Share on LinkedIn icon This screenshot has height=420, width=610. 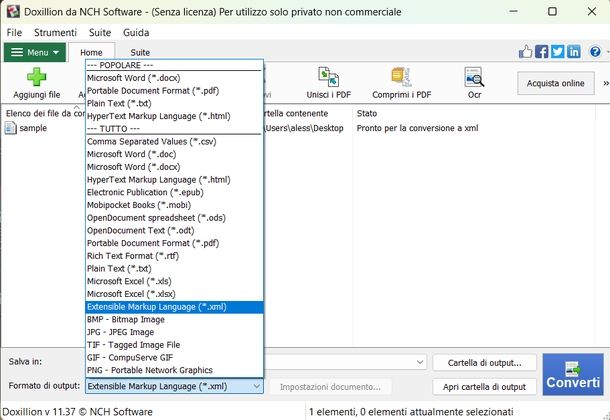point(573,51)
